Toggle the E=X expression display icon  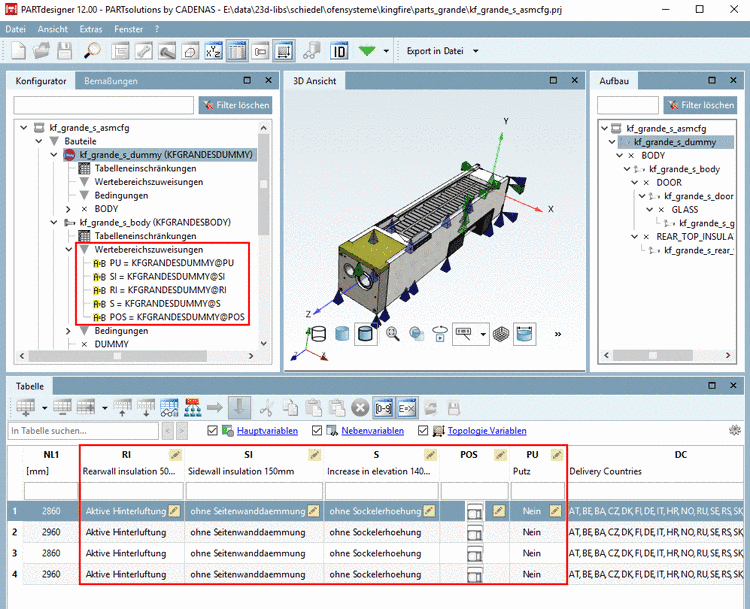tap(407, 408)
